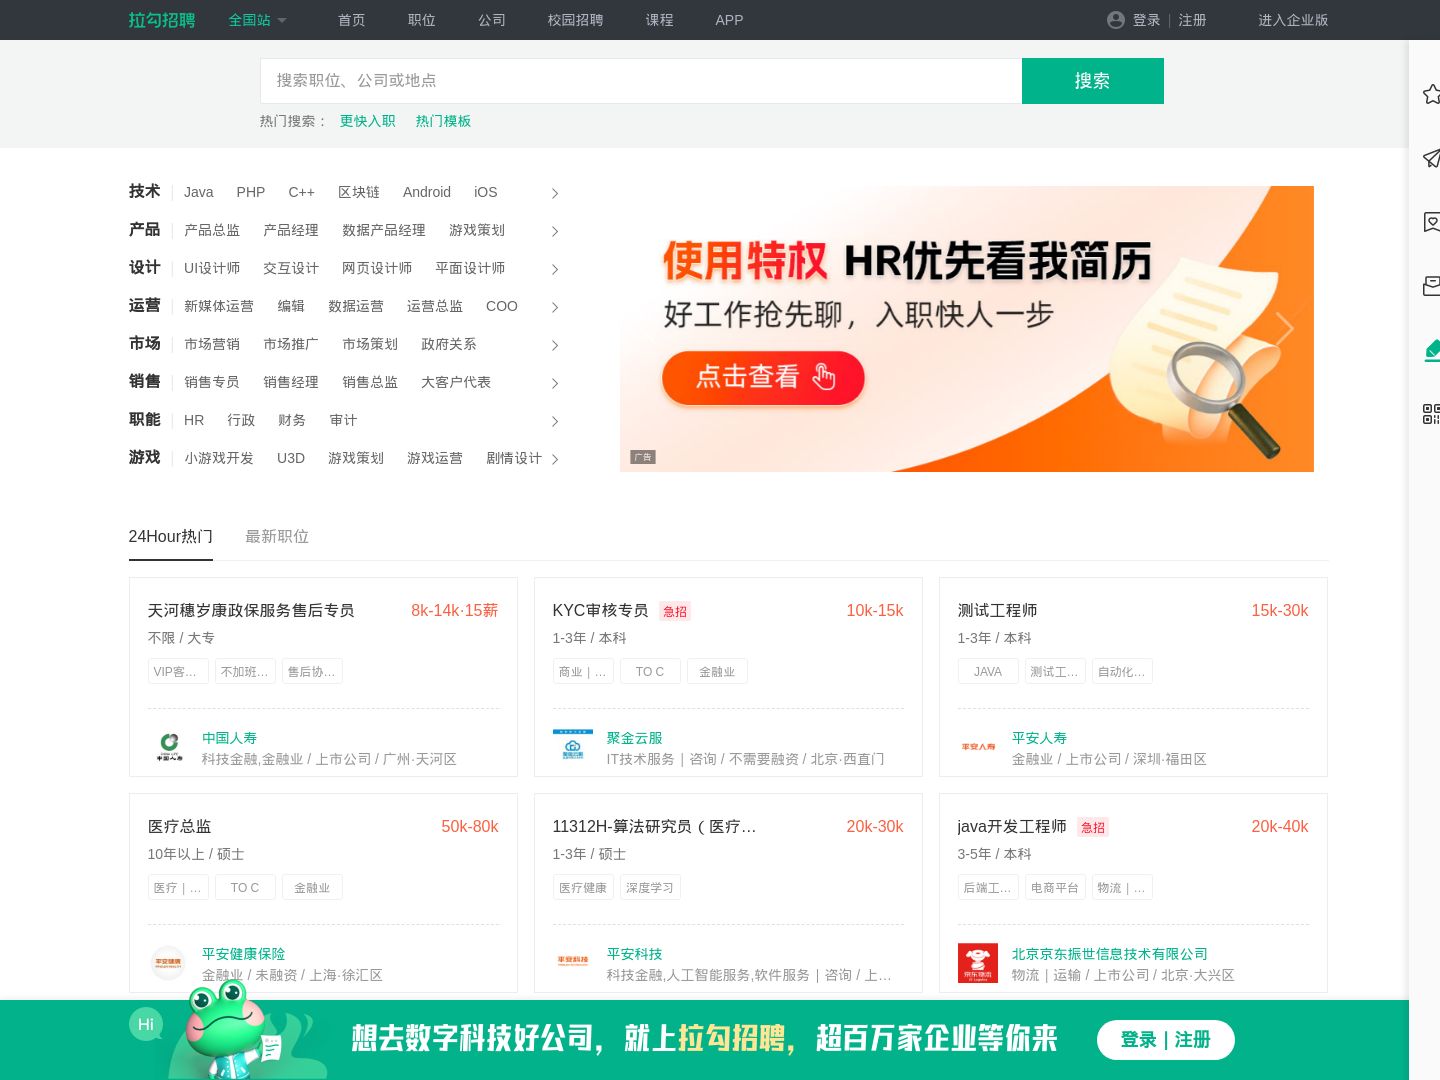Click 注册 link in top bar

click(1193, 20)
